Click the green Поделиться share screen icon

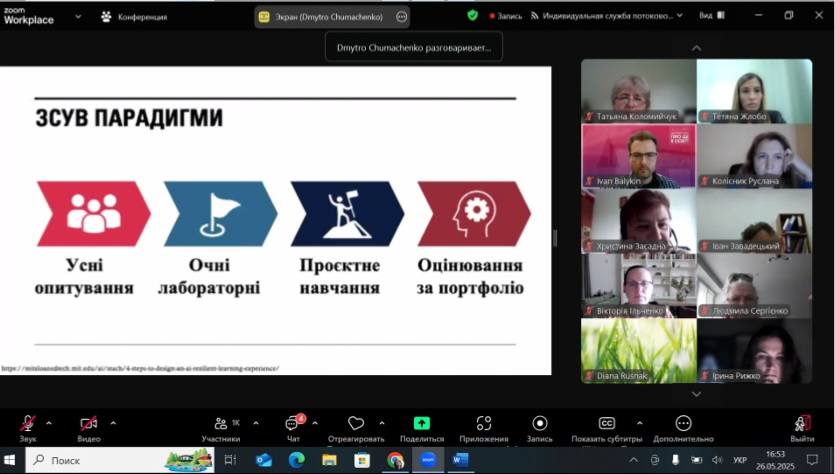pos(421,424)
